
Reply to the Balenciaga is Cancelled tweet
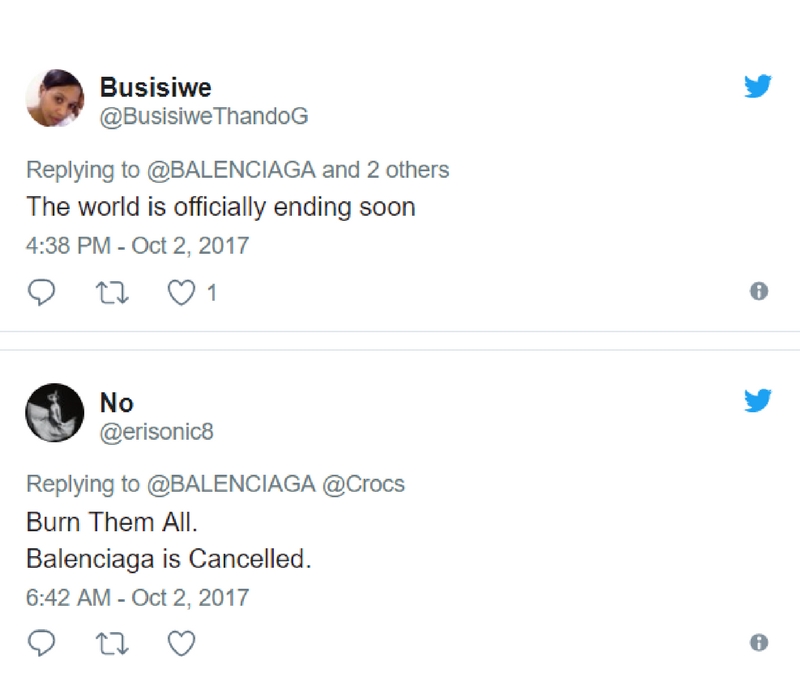click(38, 644)
